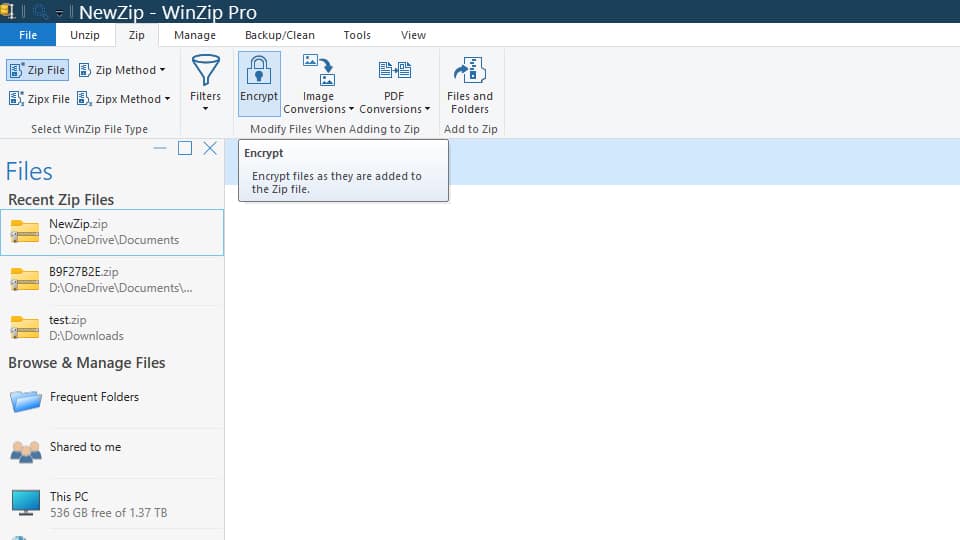Maximize the Files pane
Image resolution: width=960 pixels, height=540 pixels.
185,148
